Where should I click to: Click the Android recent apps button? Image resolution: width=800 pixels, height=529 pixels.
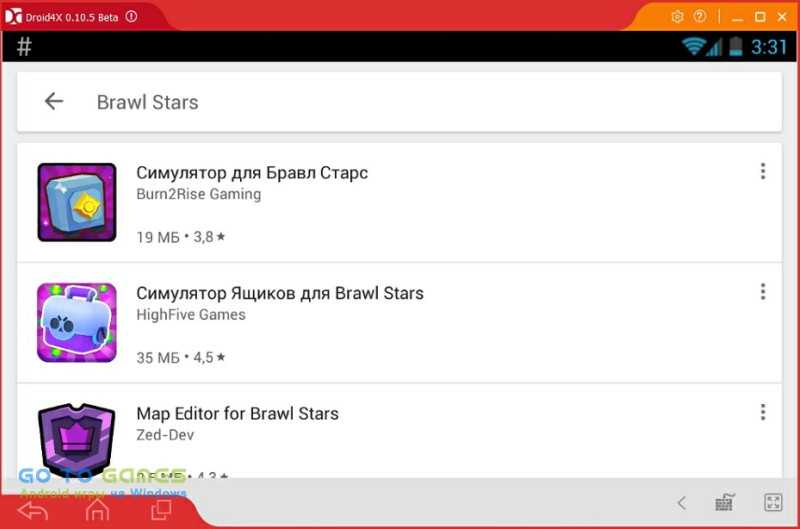[x=161, y=510]
